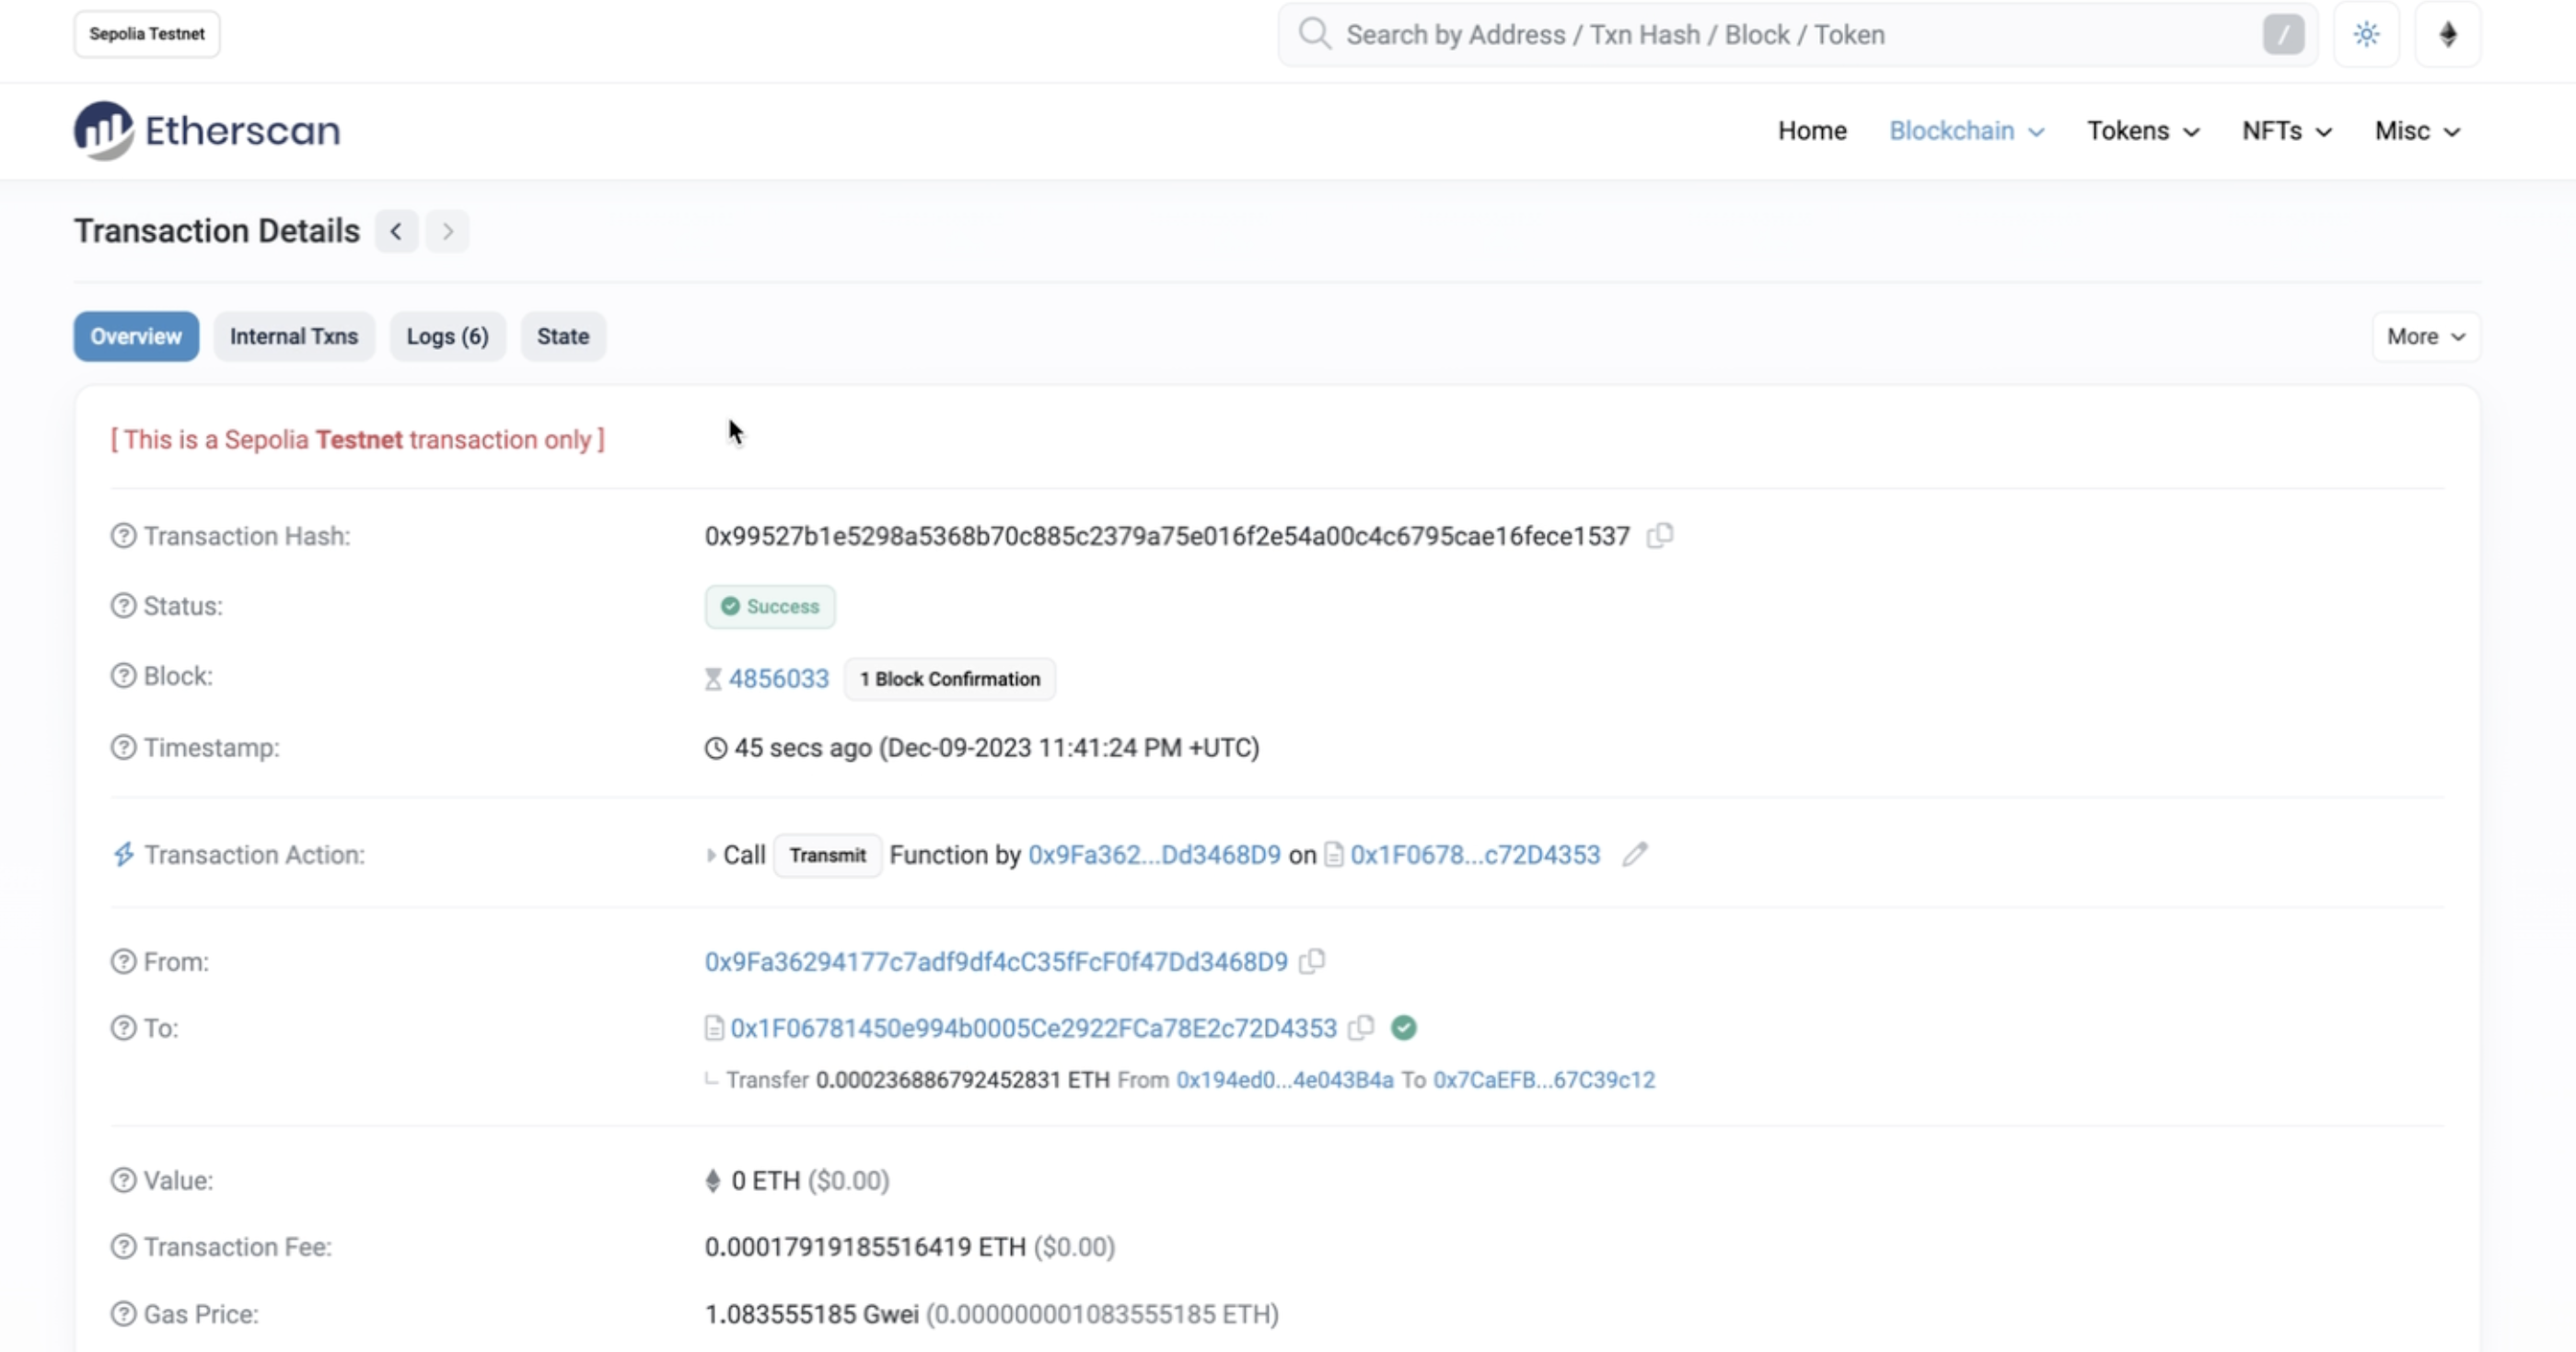
Task: Open the More dropdown
Action: tap(2425, 337)
